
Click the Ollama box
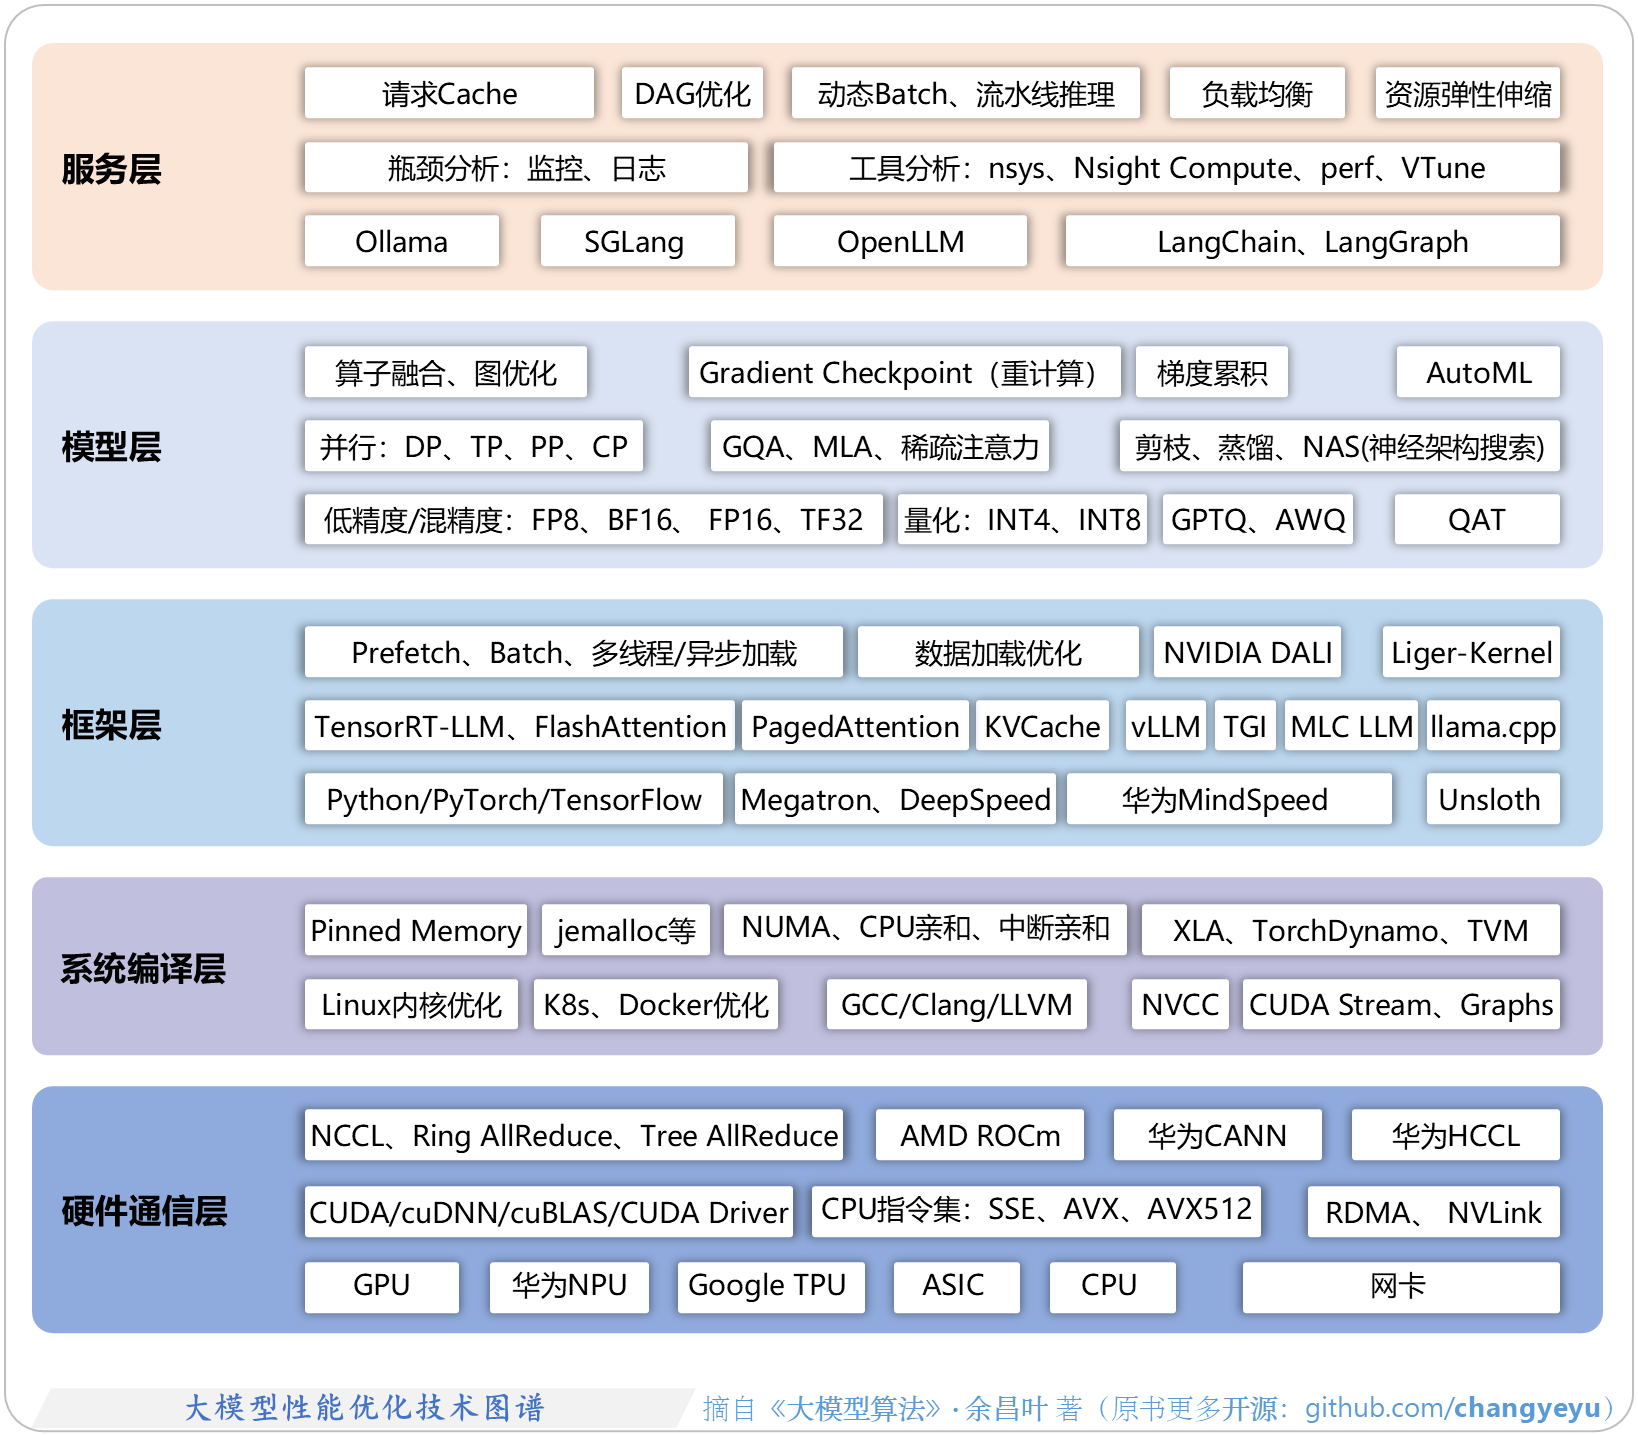click(401, 241)
